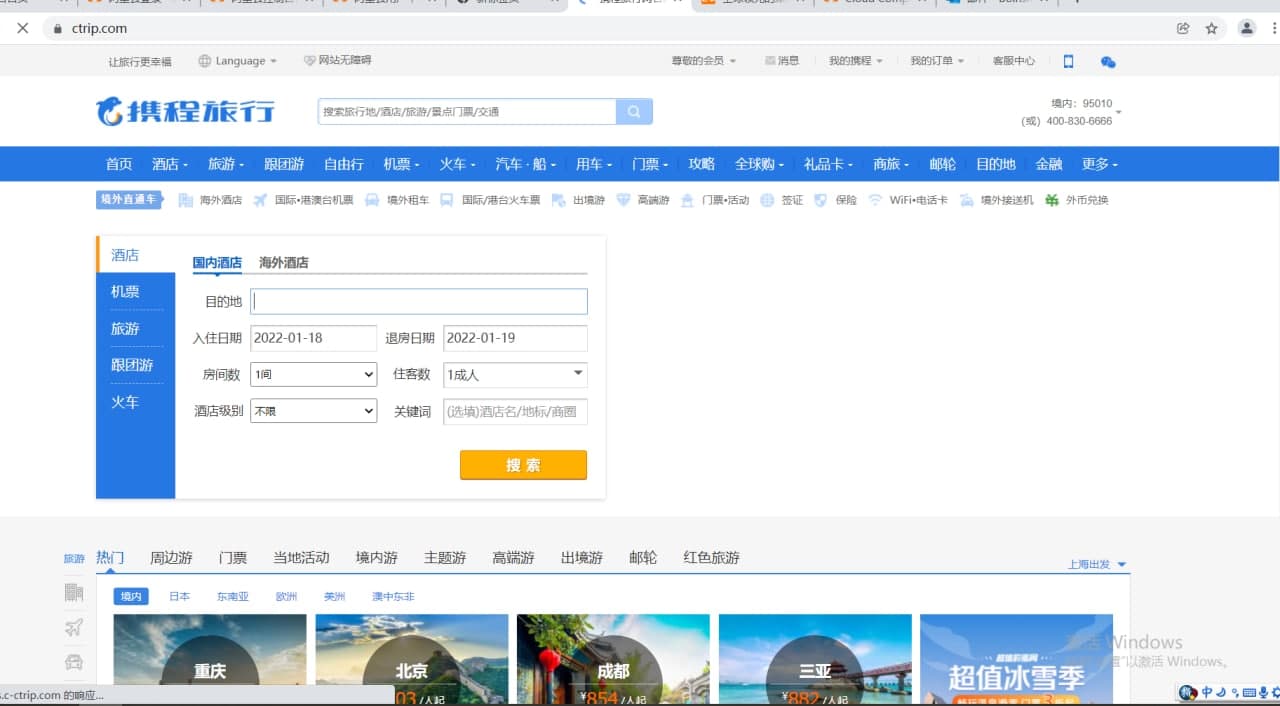
Task: Expand the 上海出发 departure city dropdown
Action: click(1097, 565)
